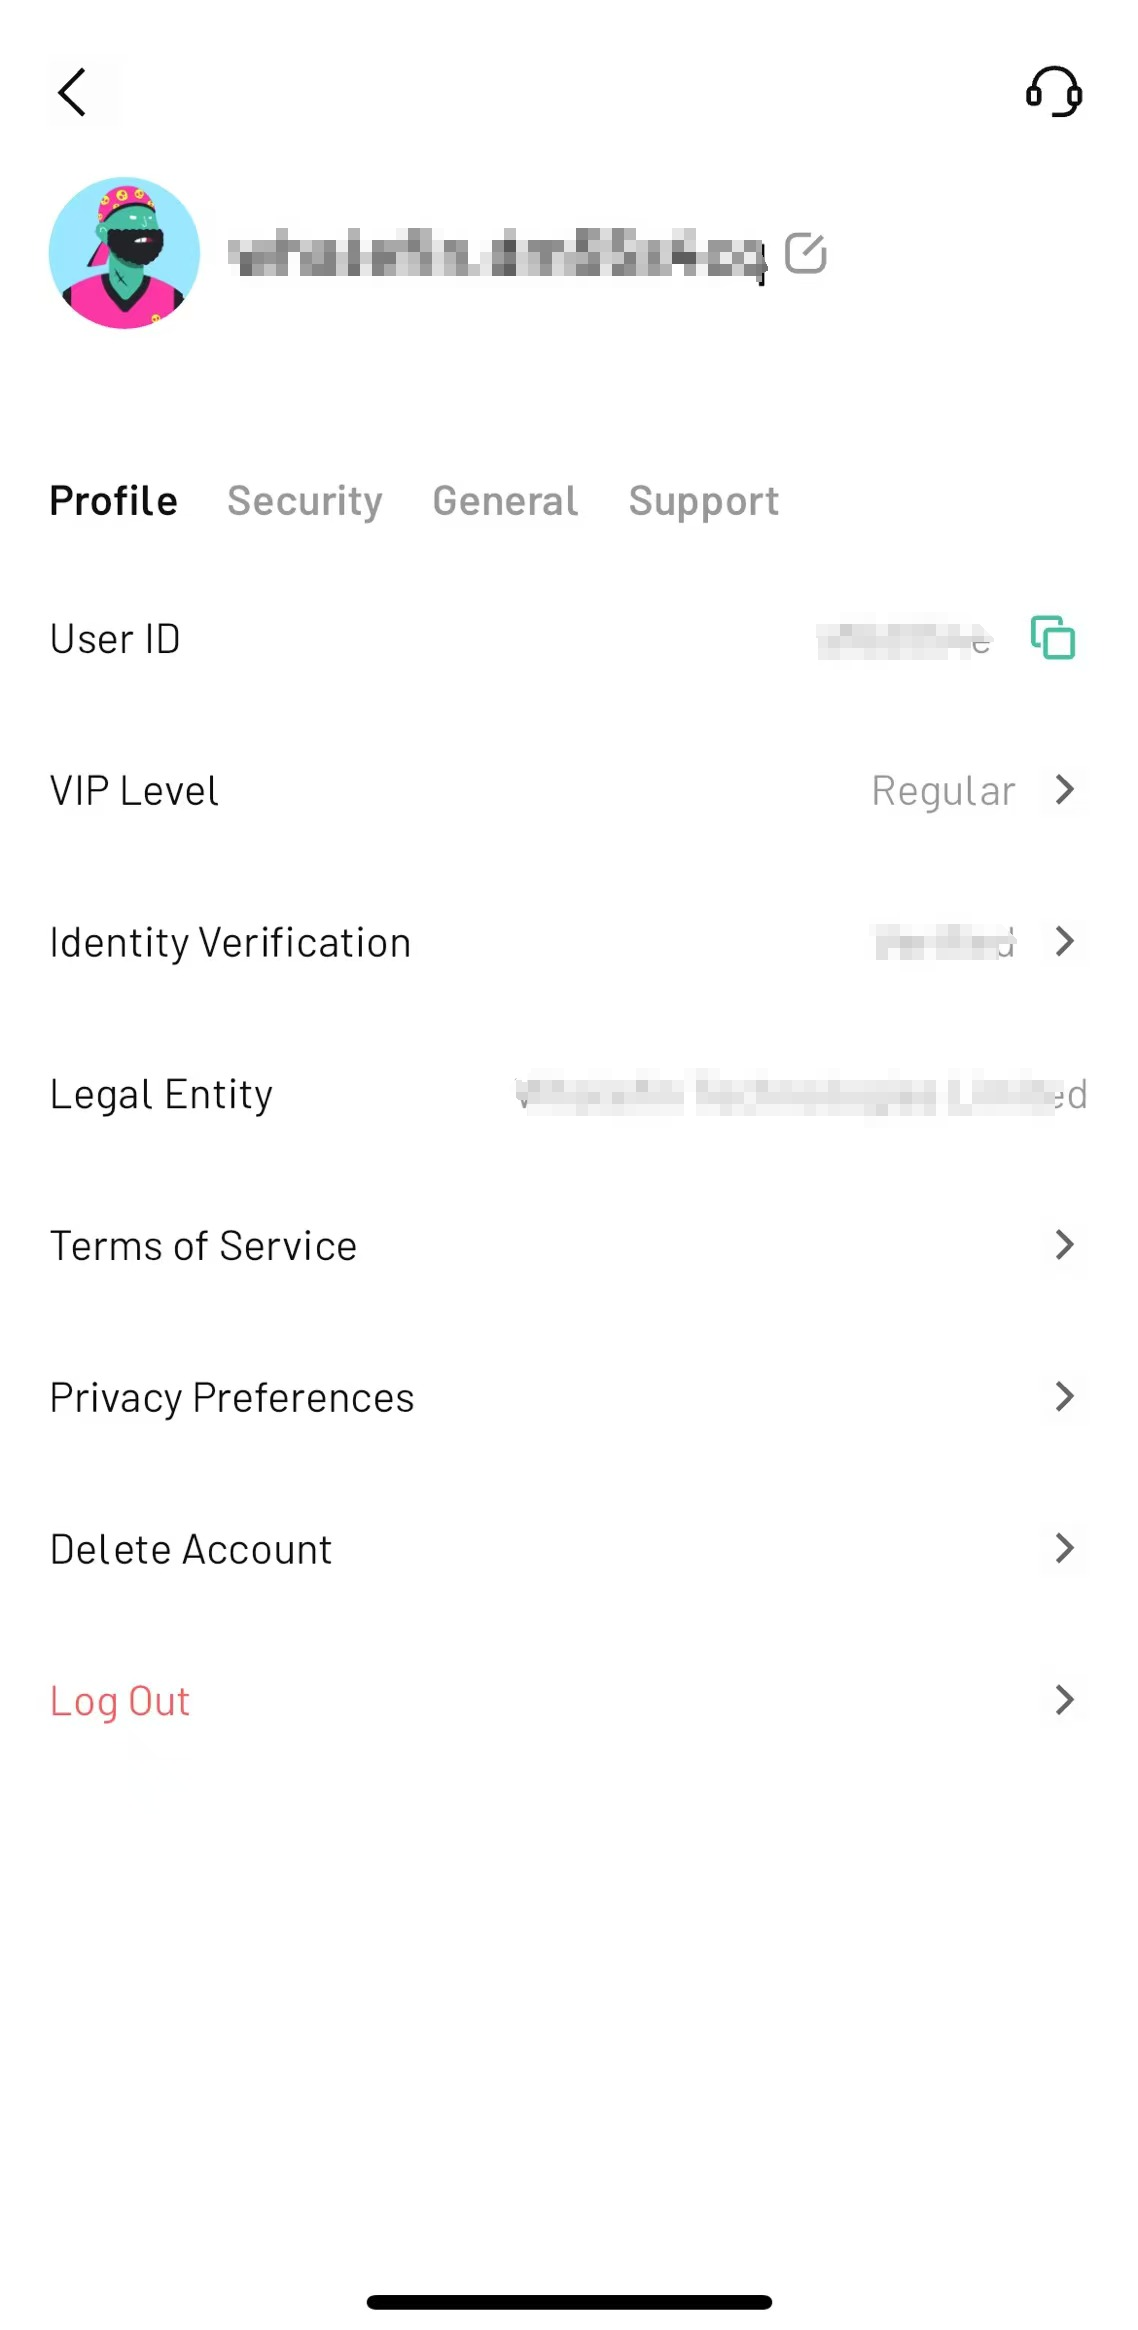Select the Profile tab
This screenshot has width=1138, height=2330.
(x=114, y=501)
